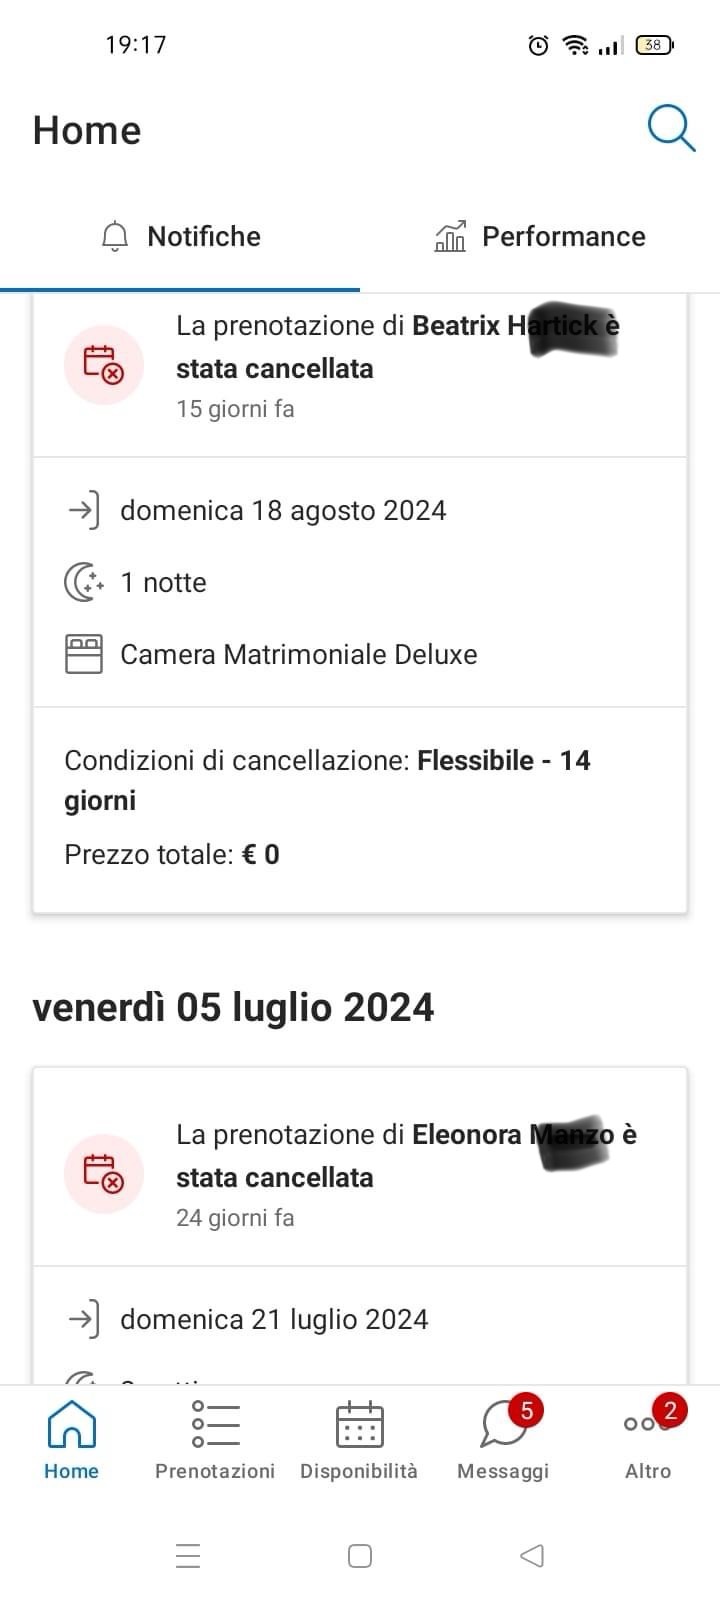Tap the moon icon beside 1 notte
720x1600 pixels.
pyautogui.click(x=84, y=582)
